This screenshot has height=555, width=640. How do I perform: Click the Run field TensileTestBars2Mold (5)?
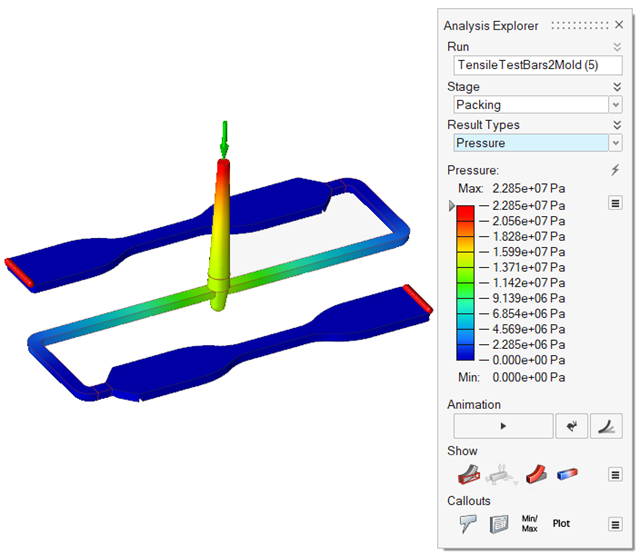click(535, 65)
